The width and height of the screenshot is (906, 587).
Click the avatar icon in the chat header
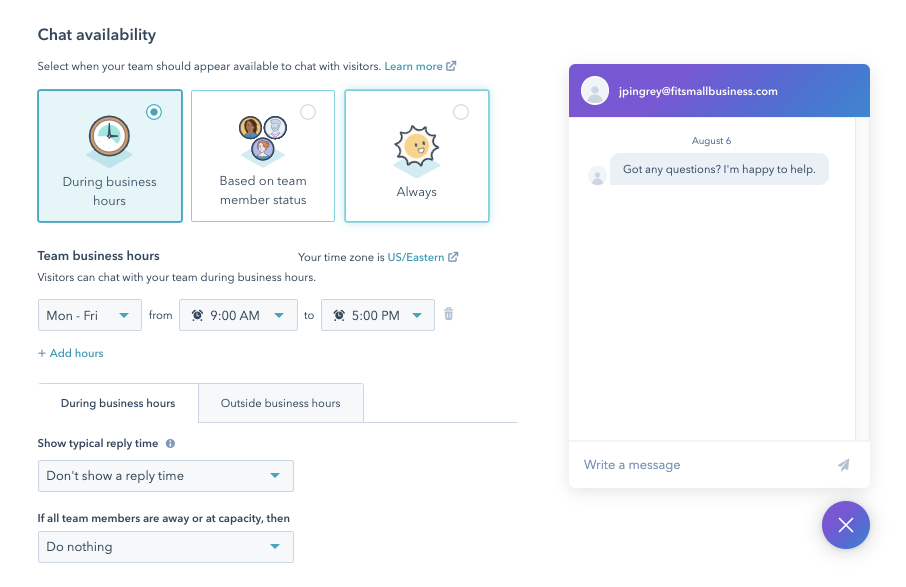[595, 90]
